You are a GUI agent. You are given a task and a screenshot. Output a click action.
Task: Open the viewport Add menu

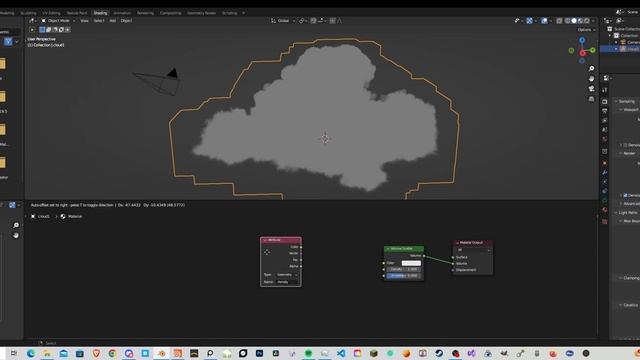[x=113, y=20]
